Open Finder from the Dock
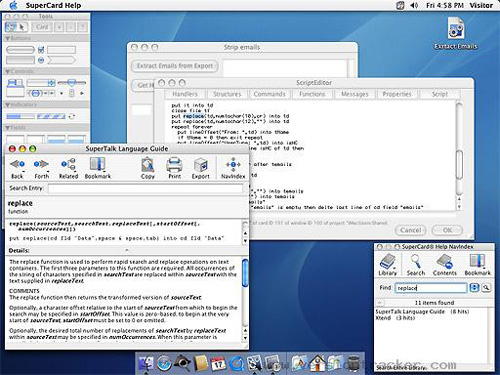 click(146, 363)
